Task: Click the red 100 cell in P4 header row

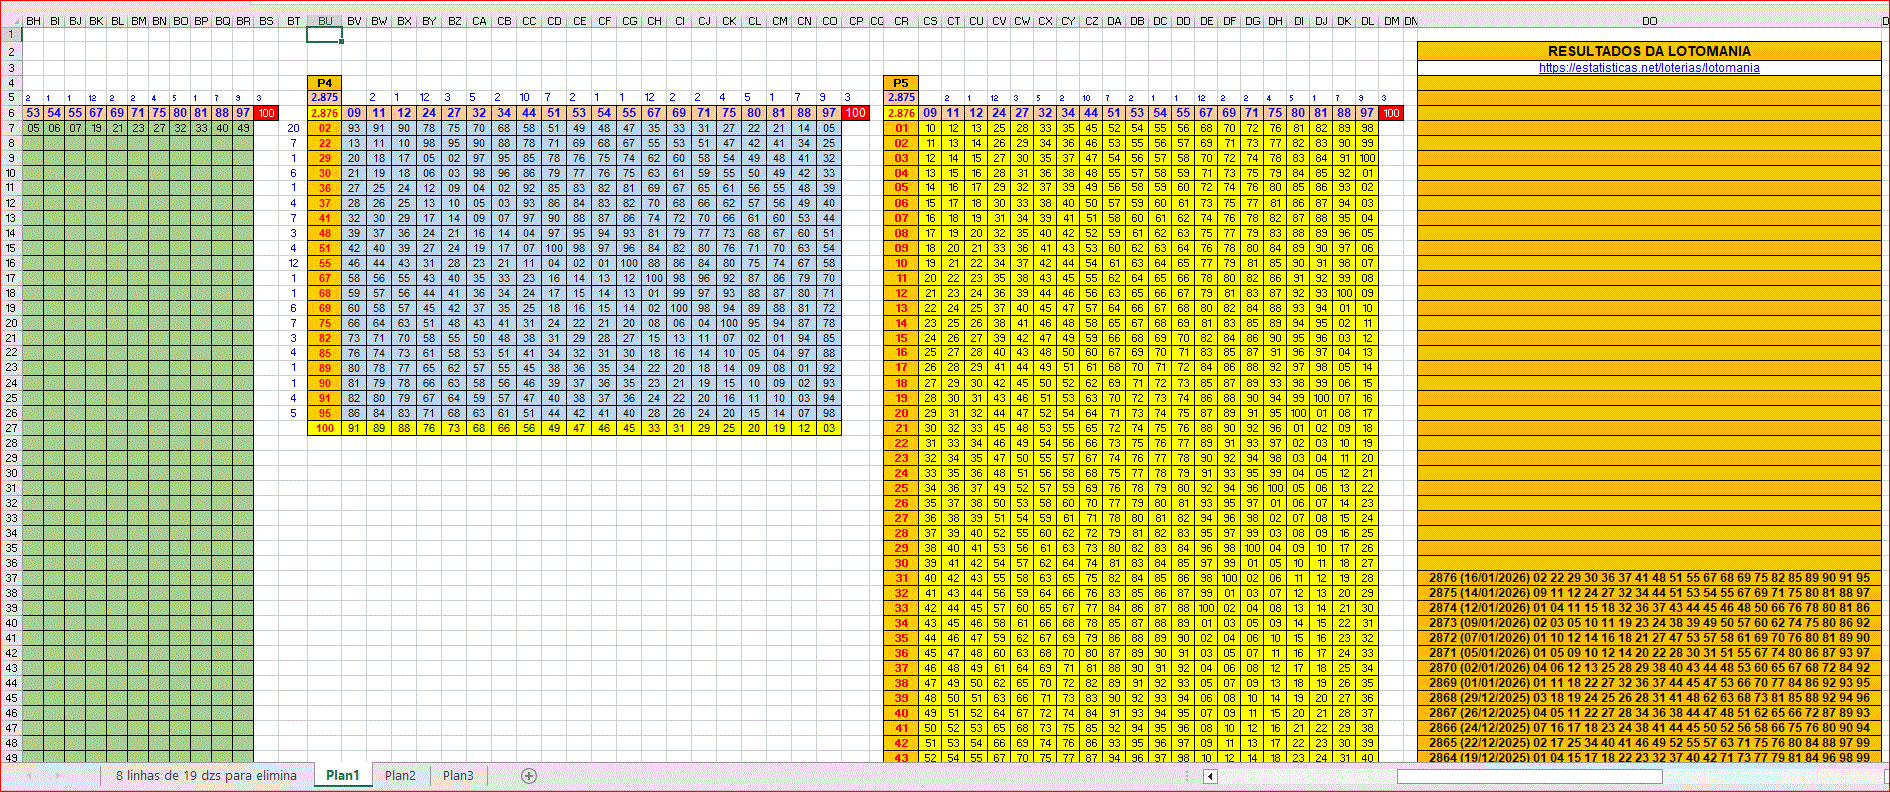Action: click(x=855, y=113)
